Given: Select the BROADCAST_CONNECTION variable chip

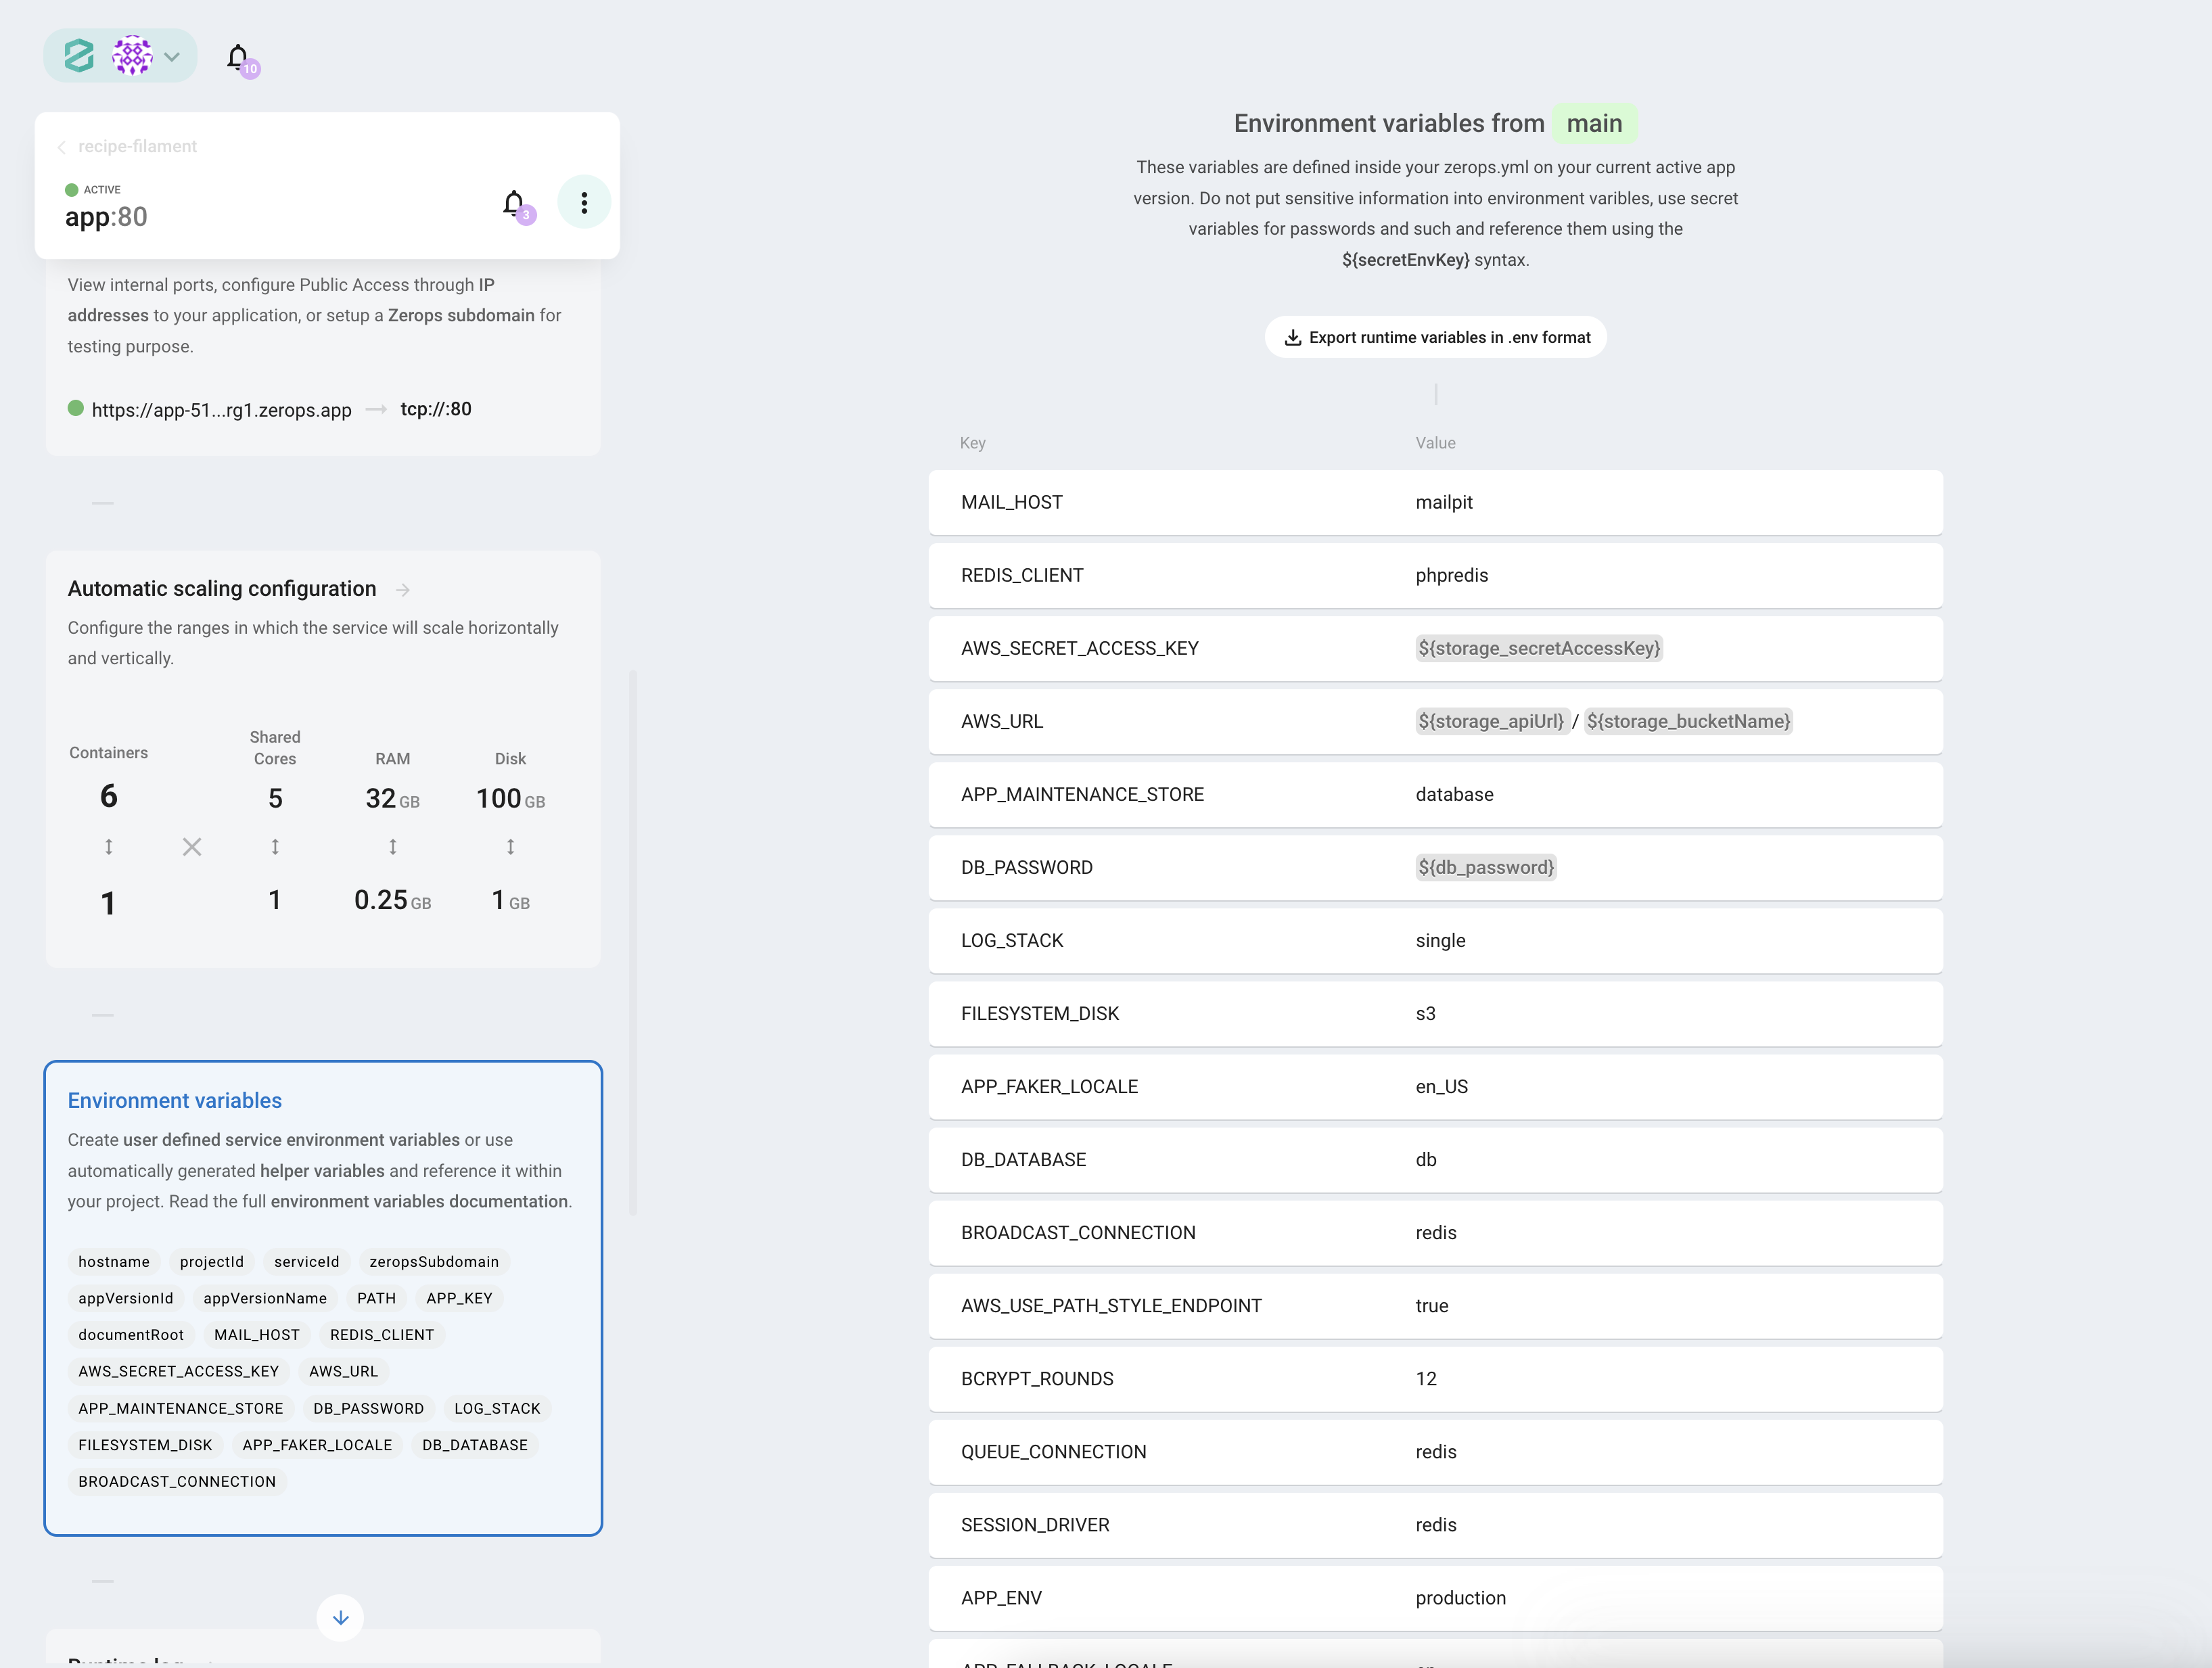Looking at the screenshot, I should [177, 1482].
